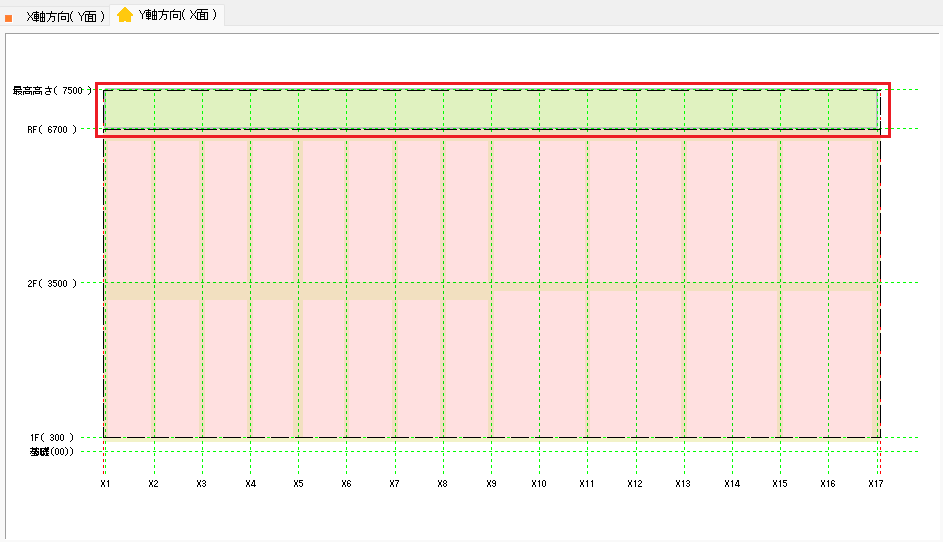Switch to the X軸方向(Y面) tab

[65, 16]
